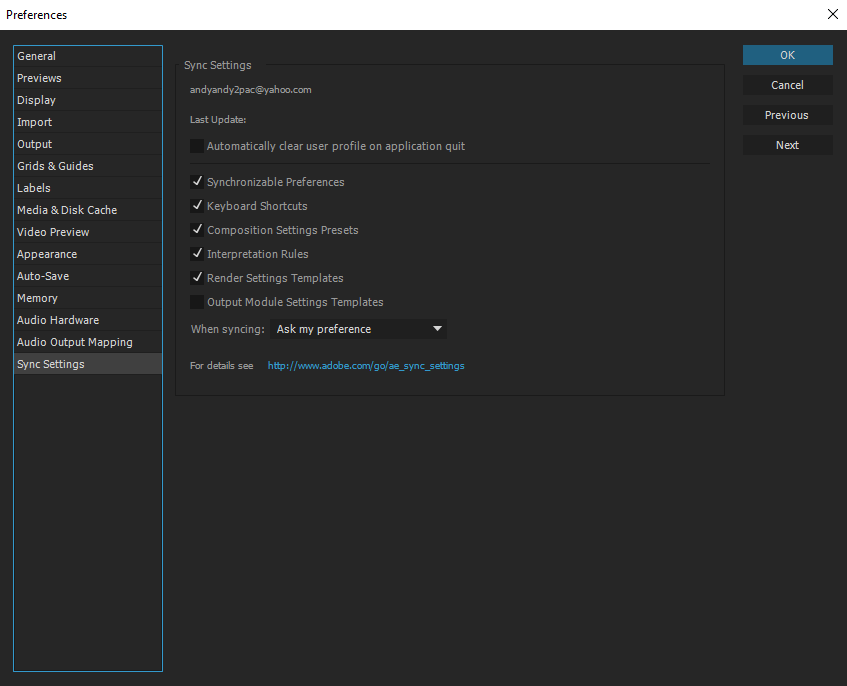Open the When syncing dropdown

click(358, 329)
